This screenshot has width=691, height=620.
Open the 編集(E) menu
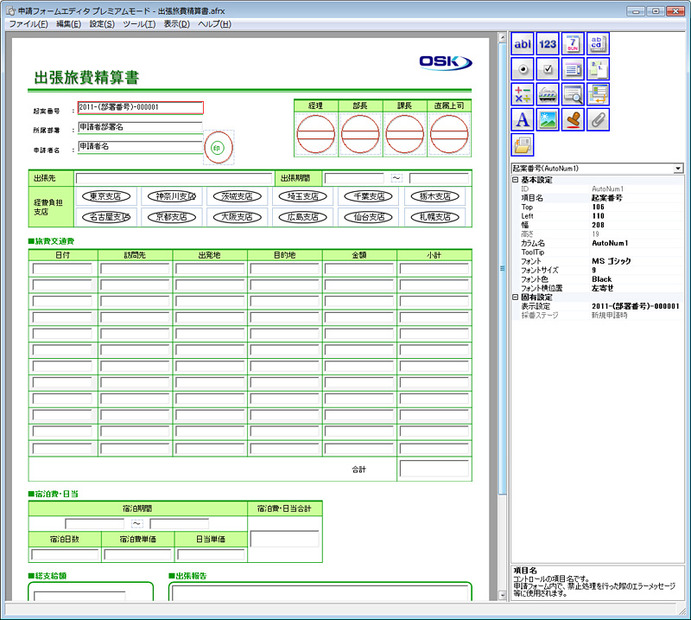tap(69, 24)
